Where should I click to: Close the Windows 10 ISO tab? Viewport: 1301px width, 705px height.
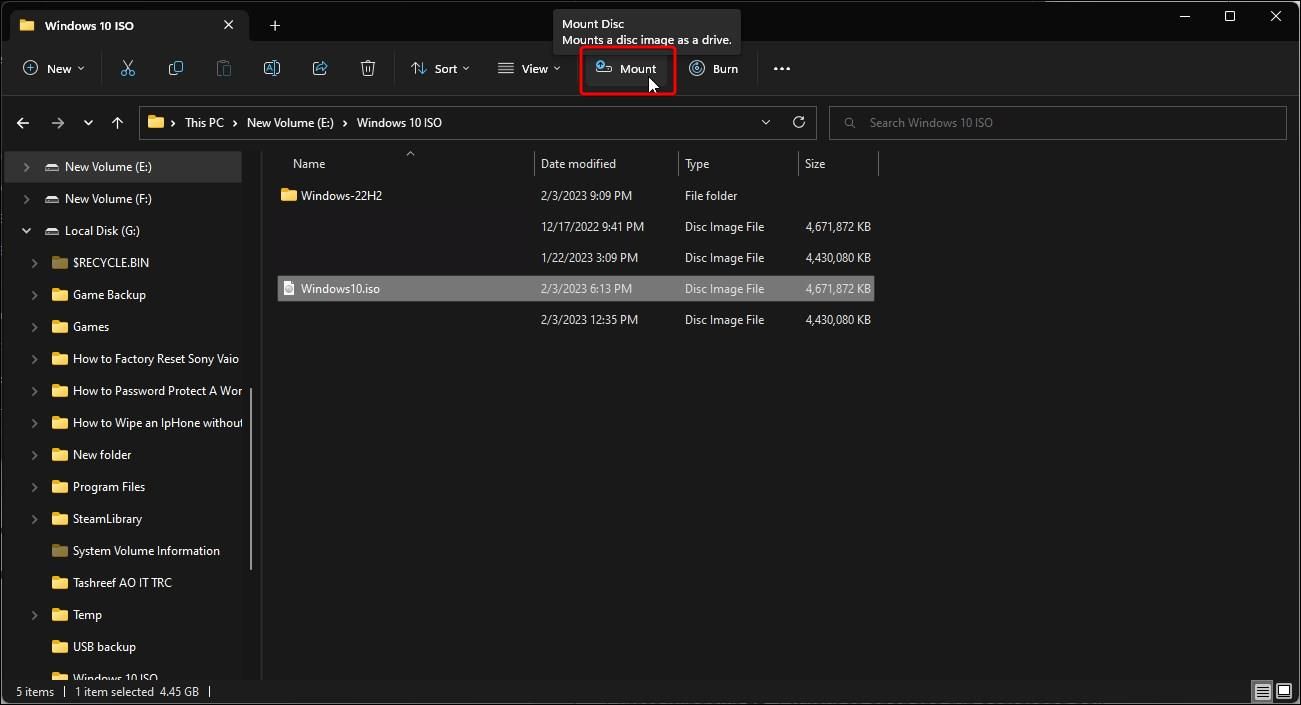point(229,25)
